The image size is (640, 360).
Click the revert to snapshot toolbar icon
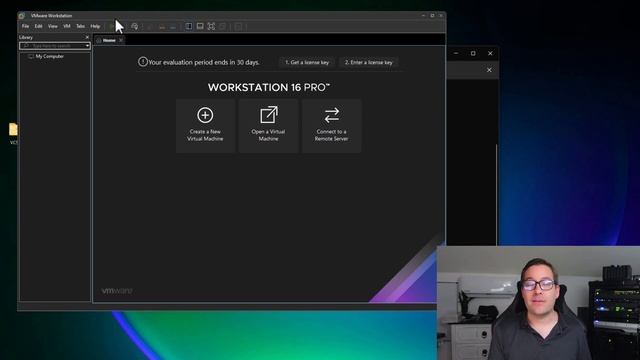click(x=162, y=27)
